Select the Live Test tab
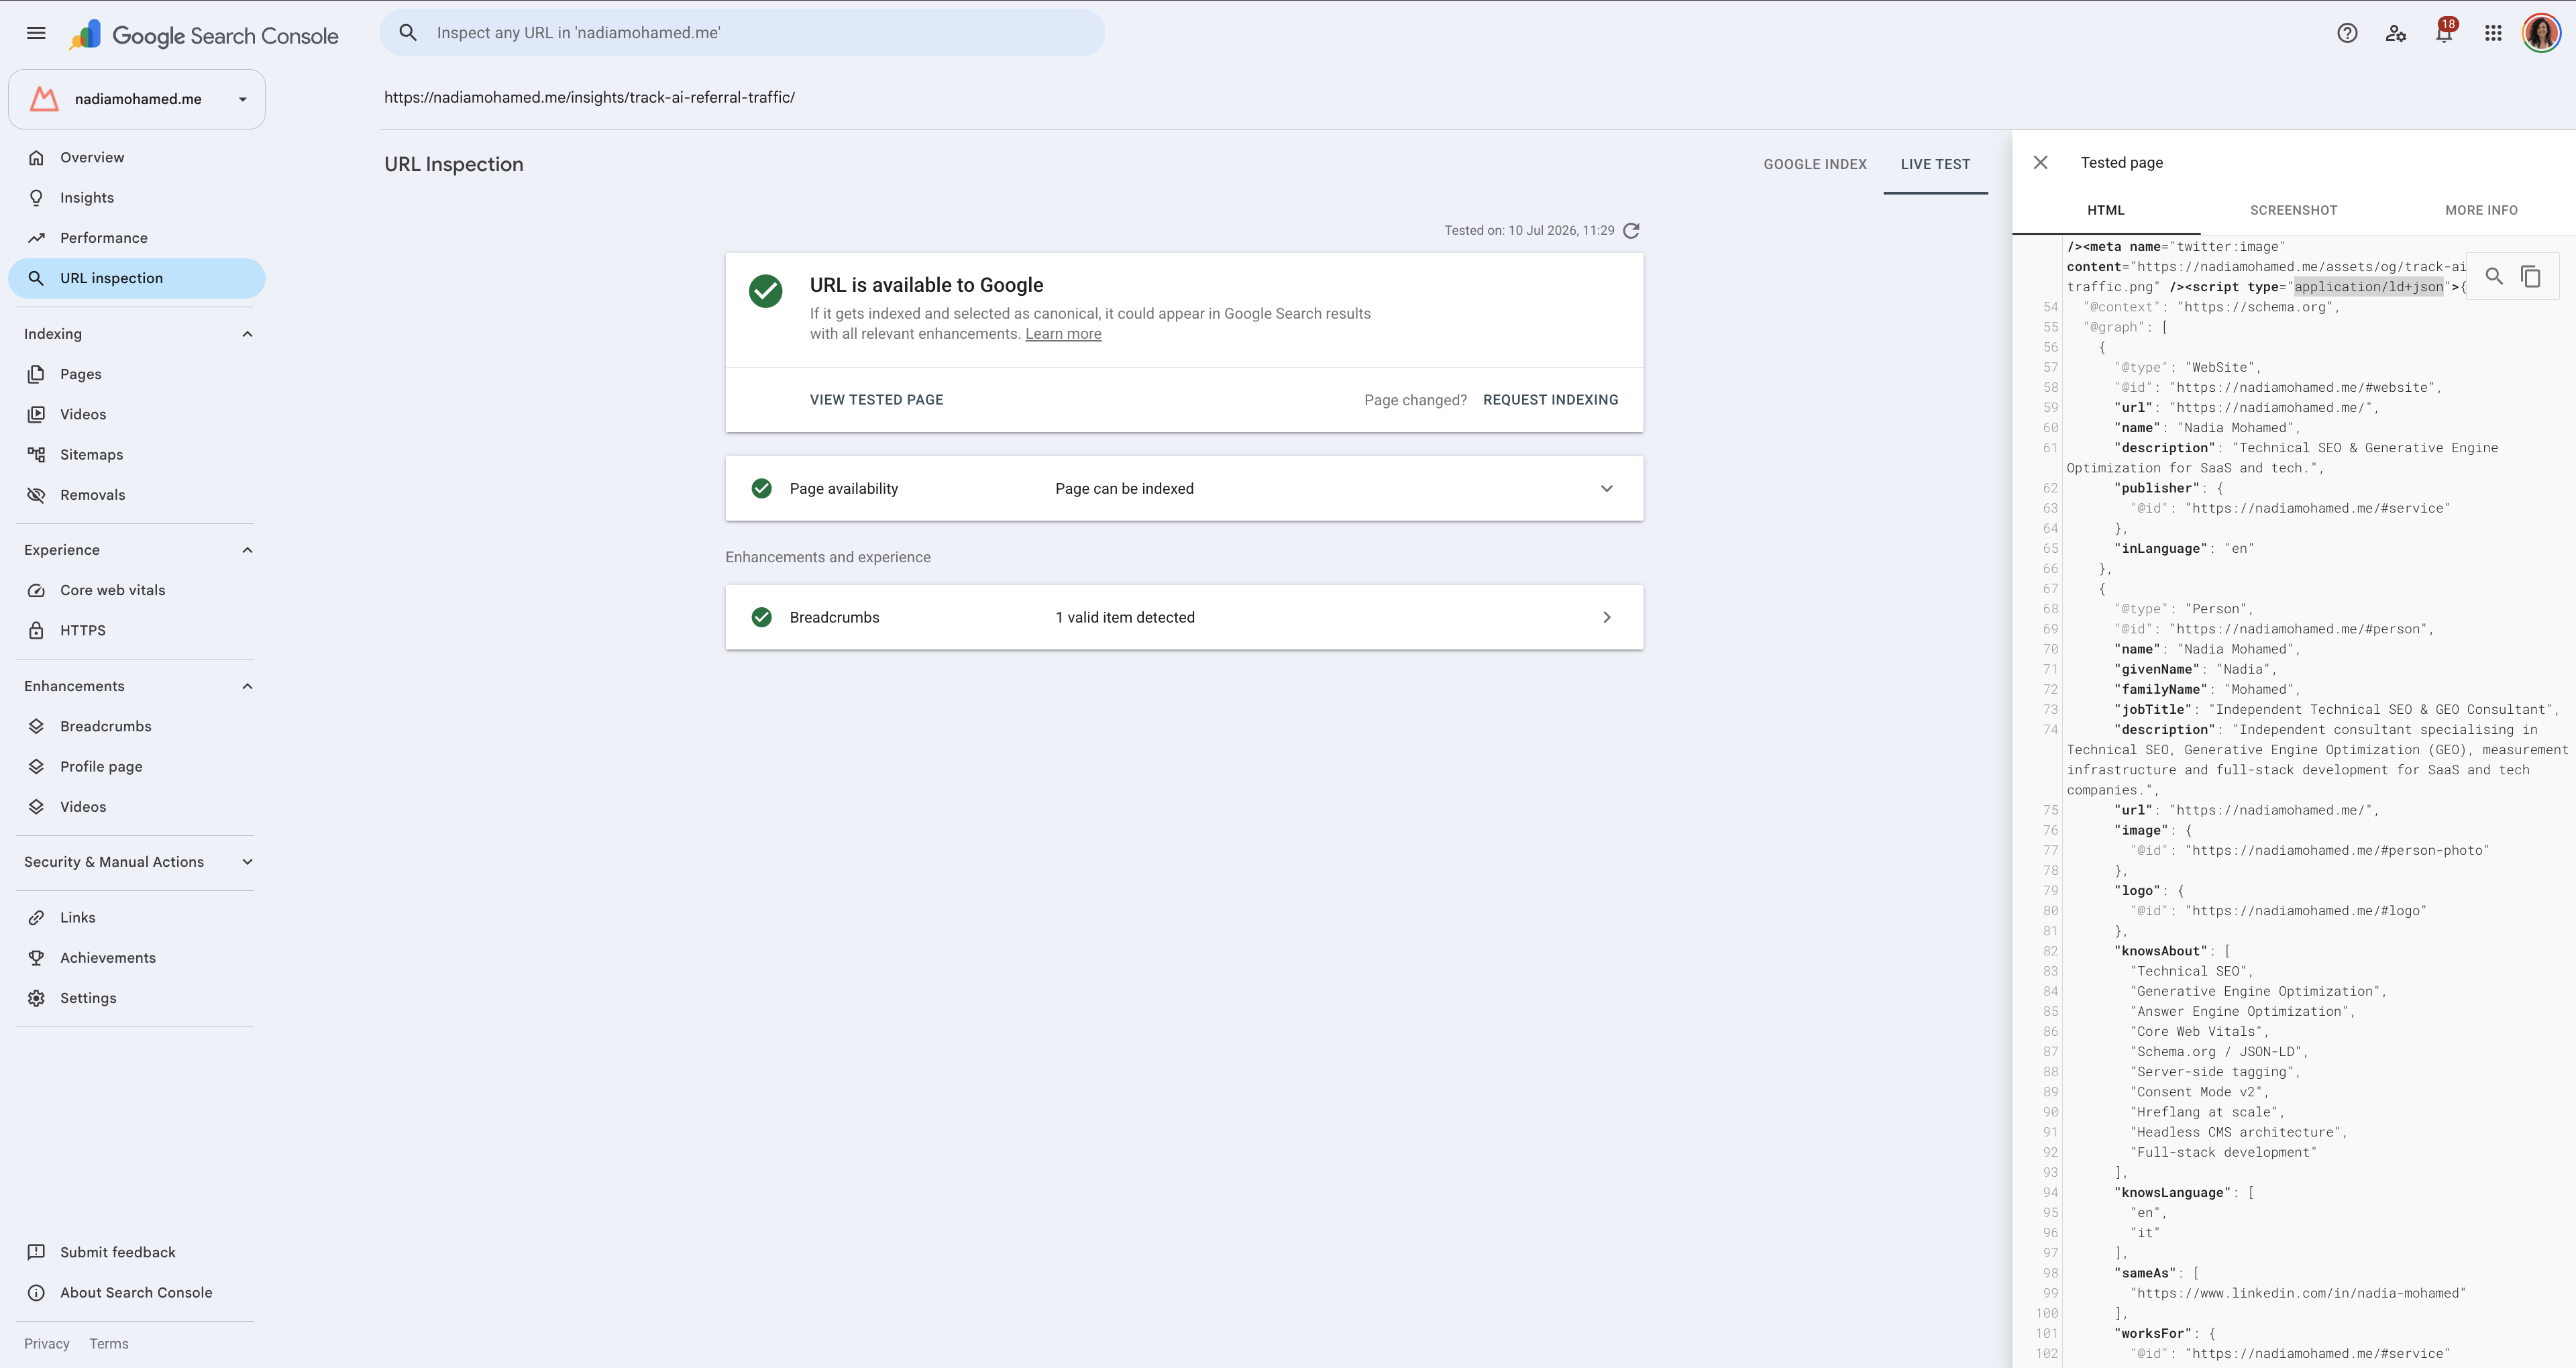The image size is (2576, 1368). click(1935, 164)
